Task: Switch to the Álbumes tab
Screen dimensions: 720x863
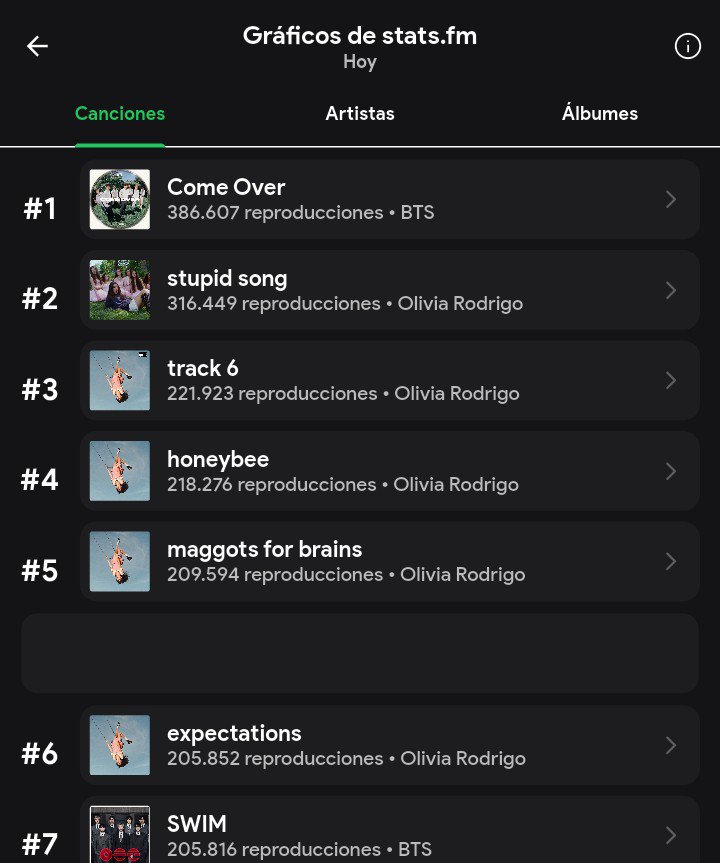Action: coord(599,113)
